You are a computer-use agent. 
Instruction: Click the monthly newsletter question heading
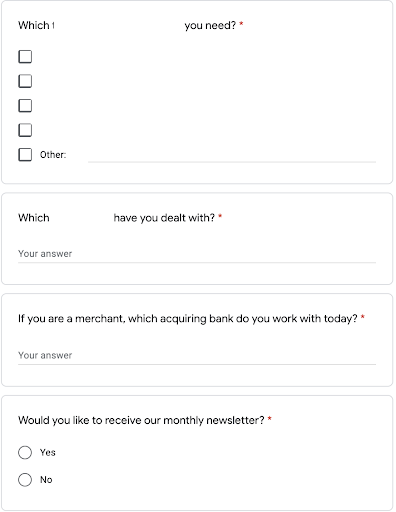[141, 420]
